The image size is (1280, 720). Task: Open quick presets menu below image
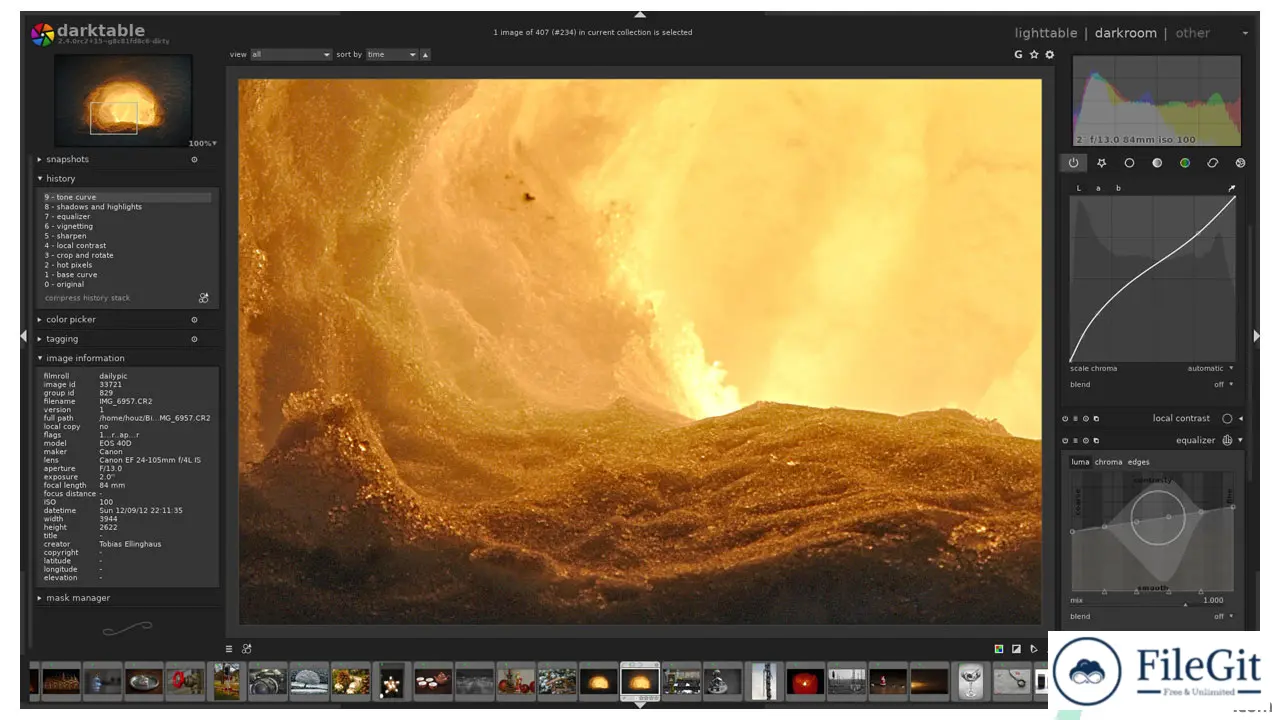(229, 649)
